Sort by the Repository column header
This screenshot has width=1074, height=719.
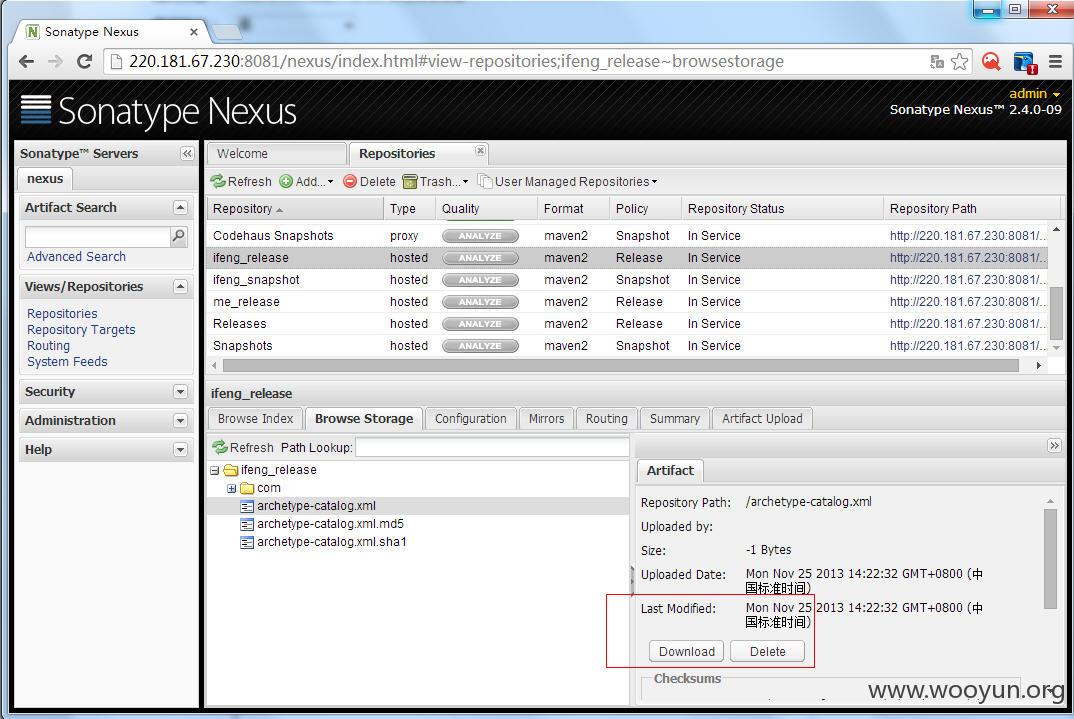click(295, 208)
